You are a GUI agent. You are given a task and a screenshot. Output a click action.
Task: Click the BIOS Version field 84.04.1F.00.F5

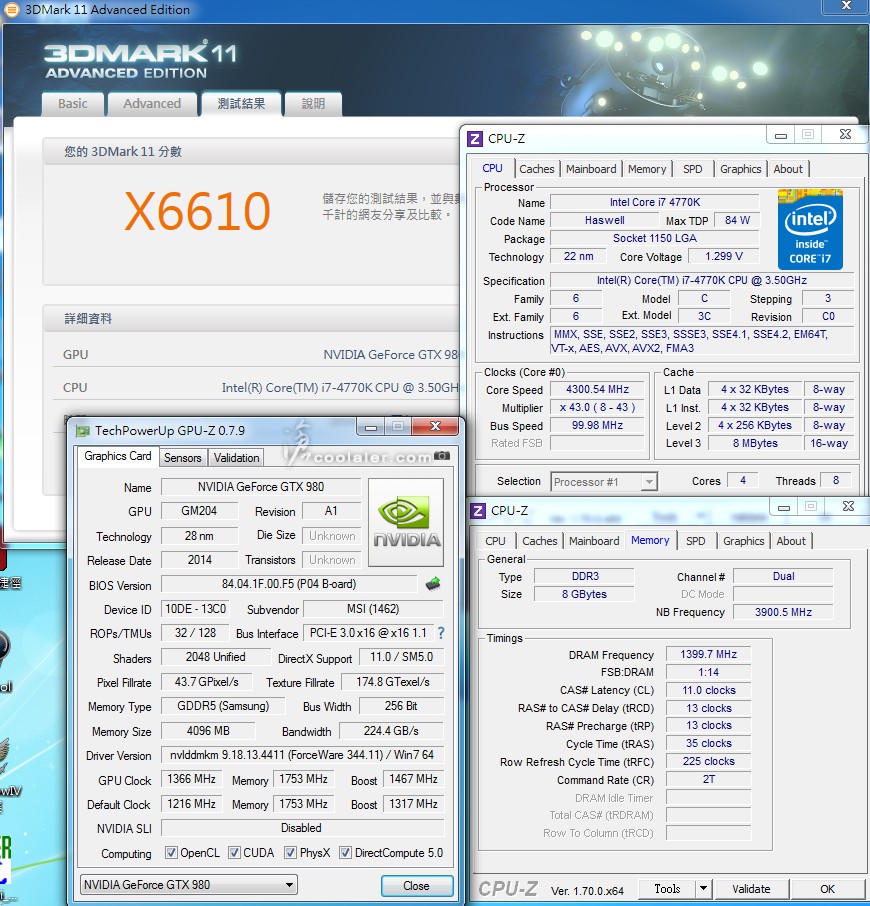pos(289,584)
